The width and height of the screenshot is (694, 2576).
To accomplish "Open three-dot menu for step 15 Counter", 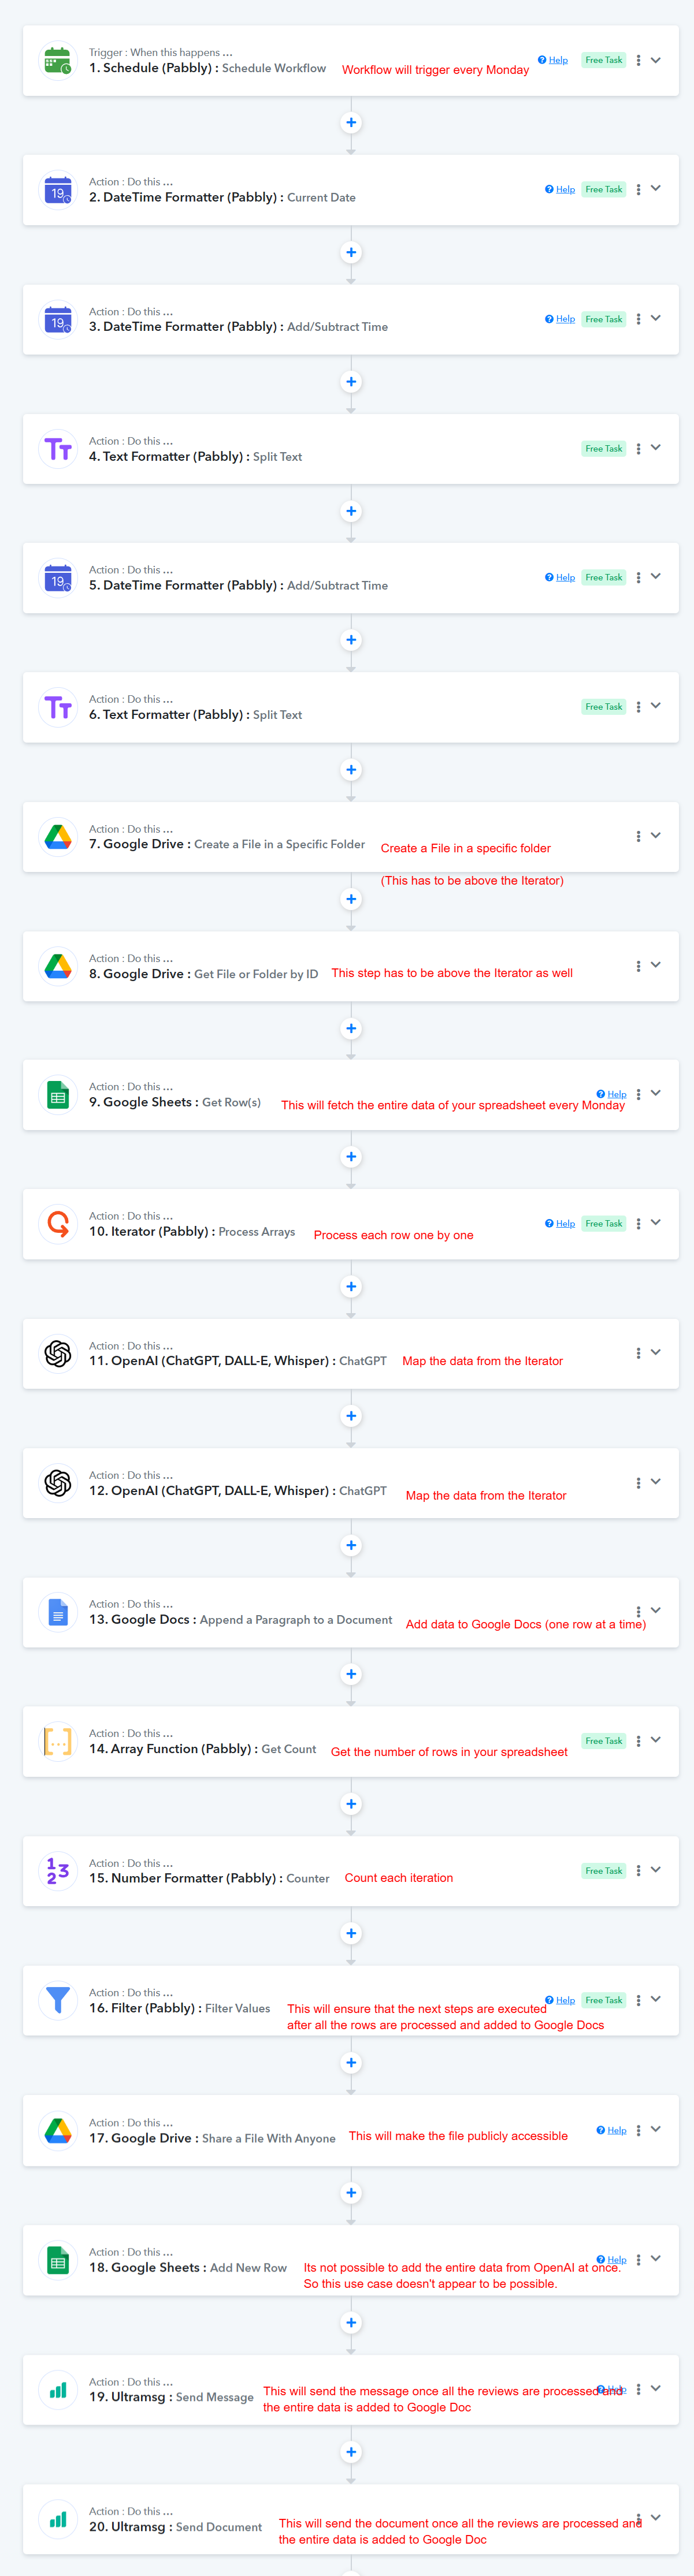I will pyautogui.click(x=638, y=1870).
